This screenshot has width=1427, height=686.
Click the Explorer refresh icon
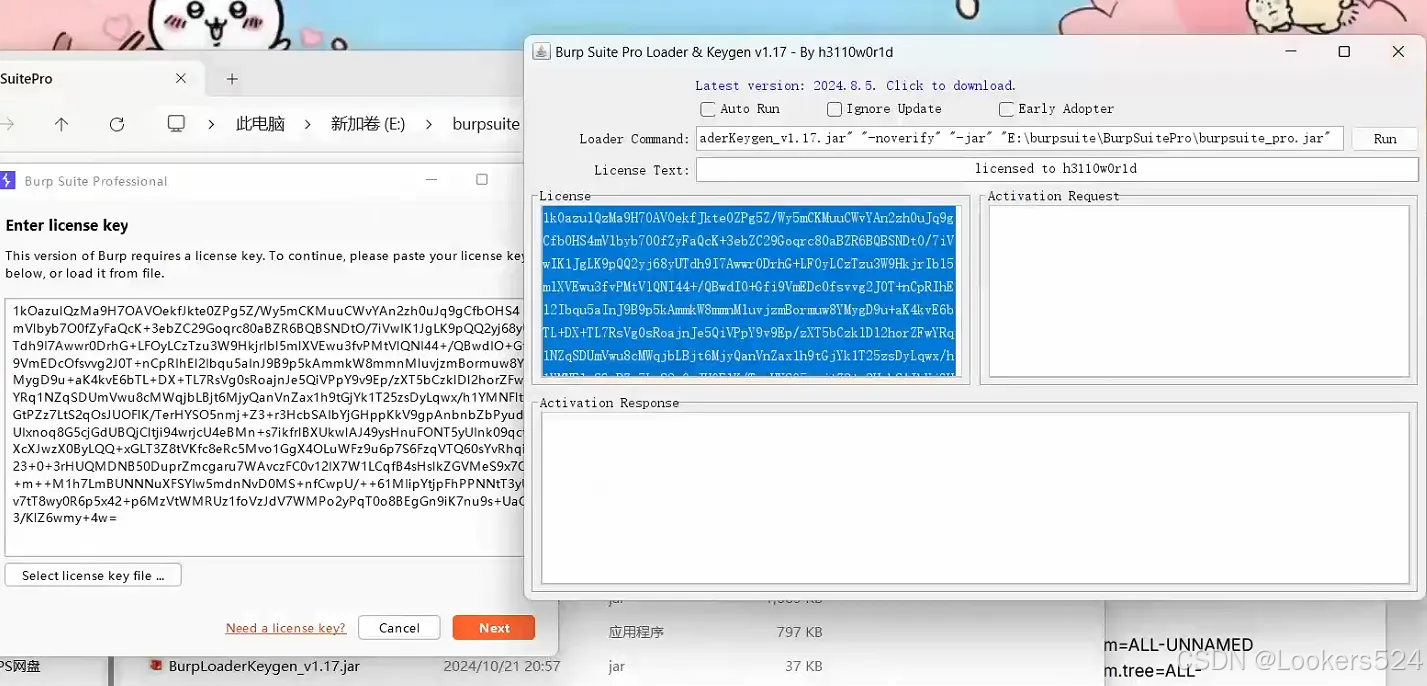click(x=117, y=124)
